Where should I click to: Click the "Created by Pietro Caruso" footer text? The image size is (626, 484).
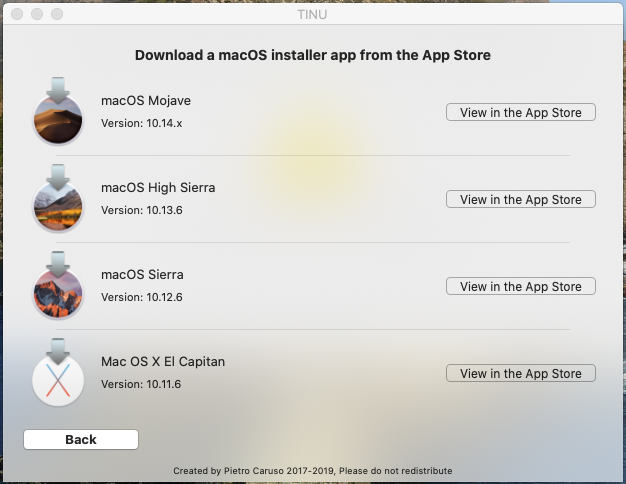click(x=313, y=471)
